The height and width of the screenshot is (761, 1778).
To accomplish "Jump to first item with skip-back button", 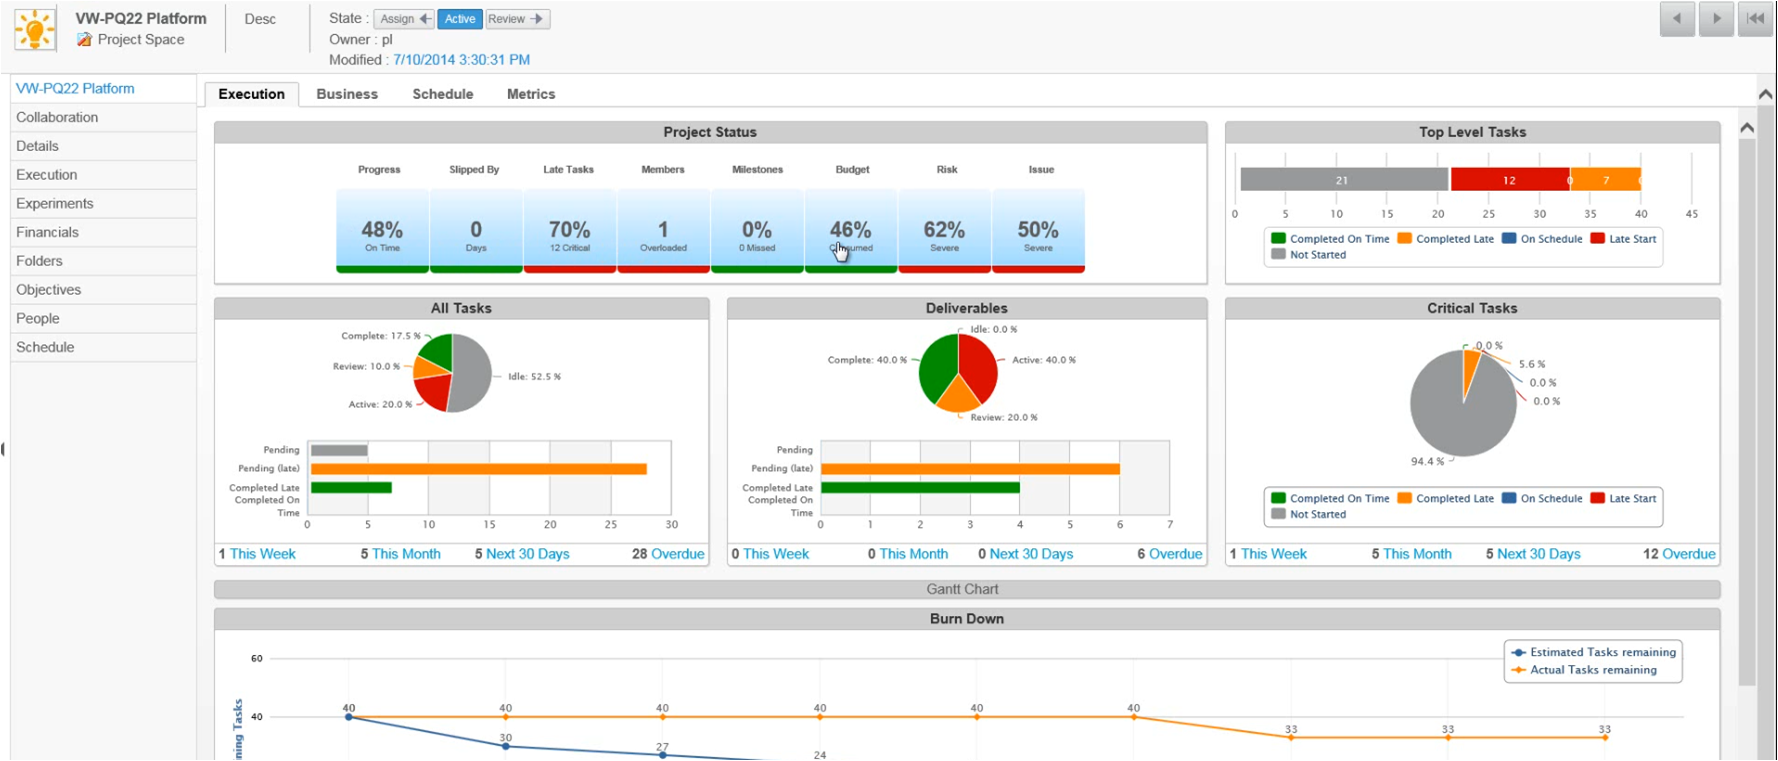I will (1755, 19).
